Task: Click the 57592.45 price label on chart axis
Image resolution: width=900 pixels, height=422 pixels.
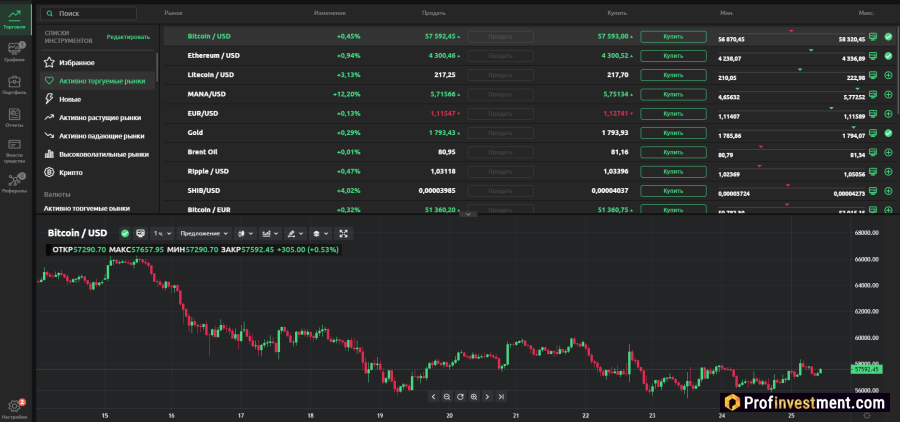Action: pyautogui.click(x=866, y=370)
